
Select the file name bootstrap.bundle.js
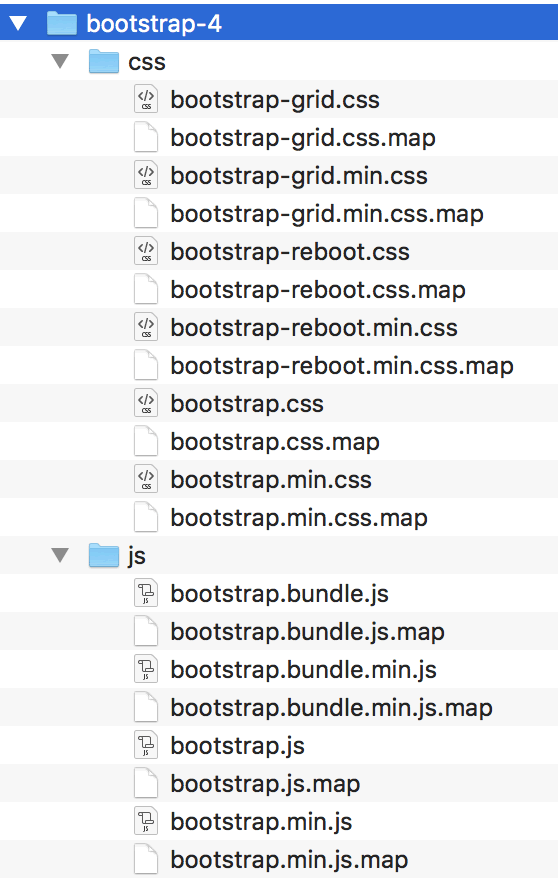click(280, 594)
